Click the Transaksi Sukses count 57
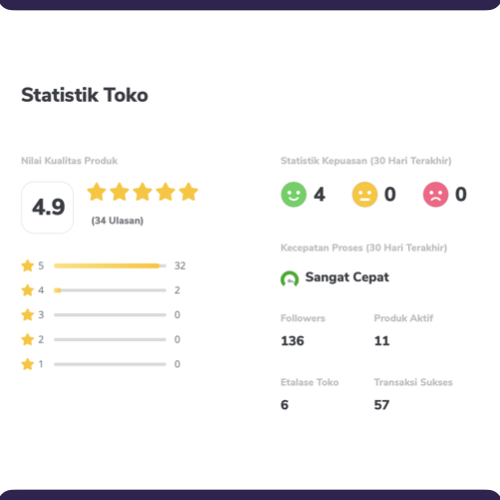 point(382,405)
